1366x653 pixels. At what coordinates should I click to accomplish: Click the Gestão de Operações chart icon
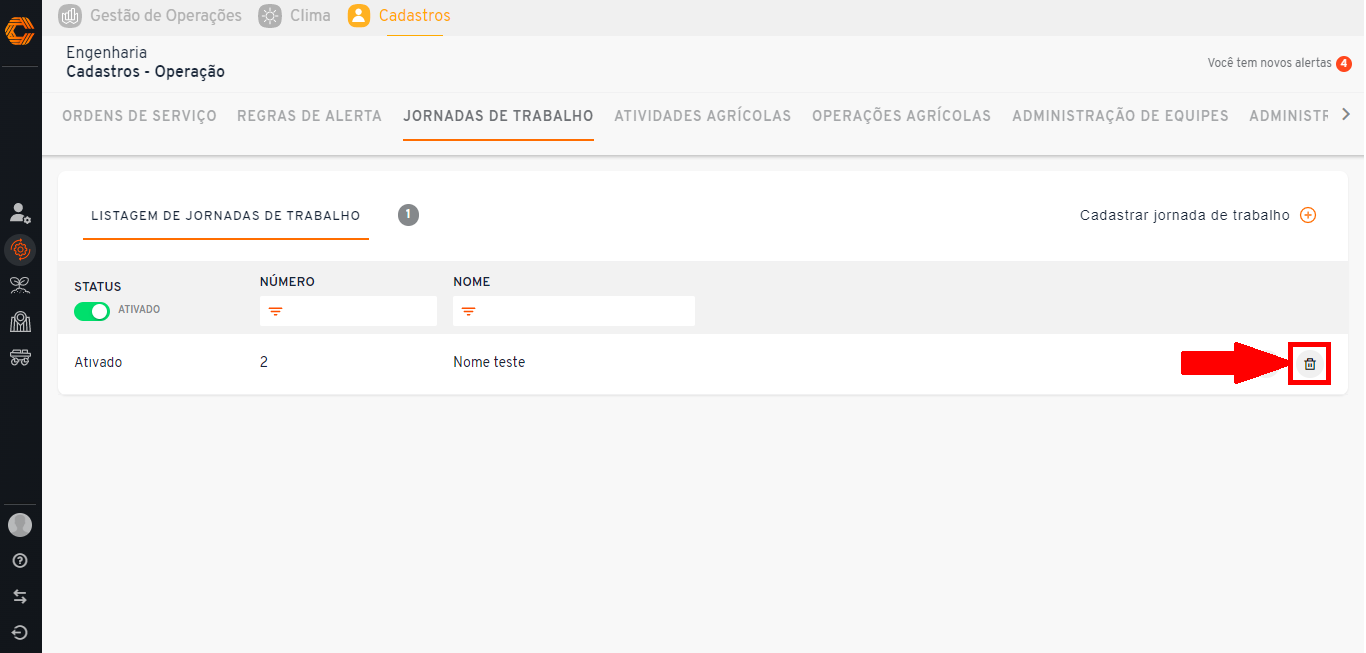click(70, 16)
